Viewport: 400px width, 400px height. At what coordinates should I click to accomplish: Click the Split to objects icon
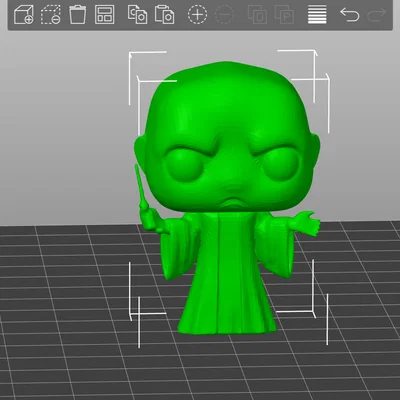[x=257, y=15]
